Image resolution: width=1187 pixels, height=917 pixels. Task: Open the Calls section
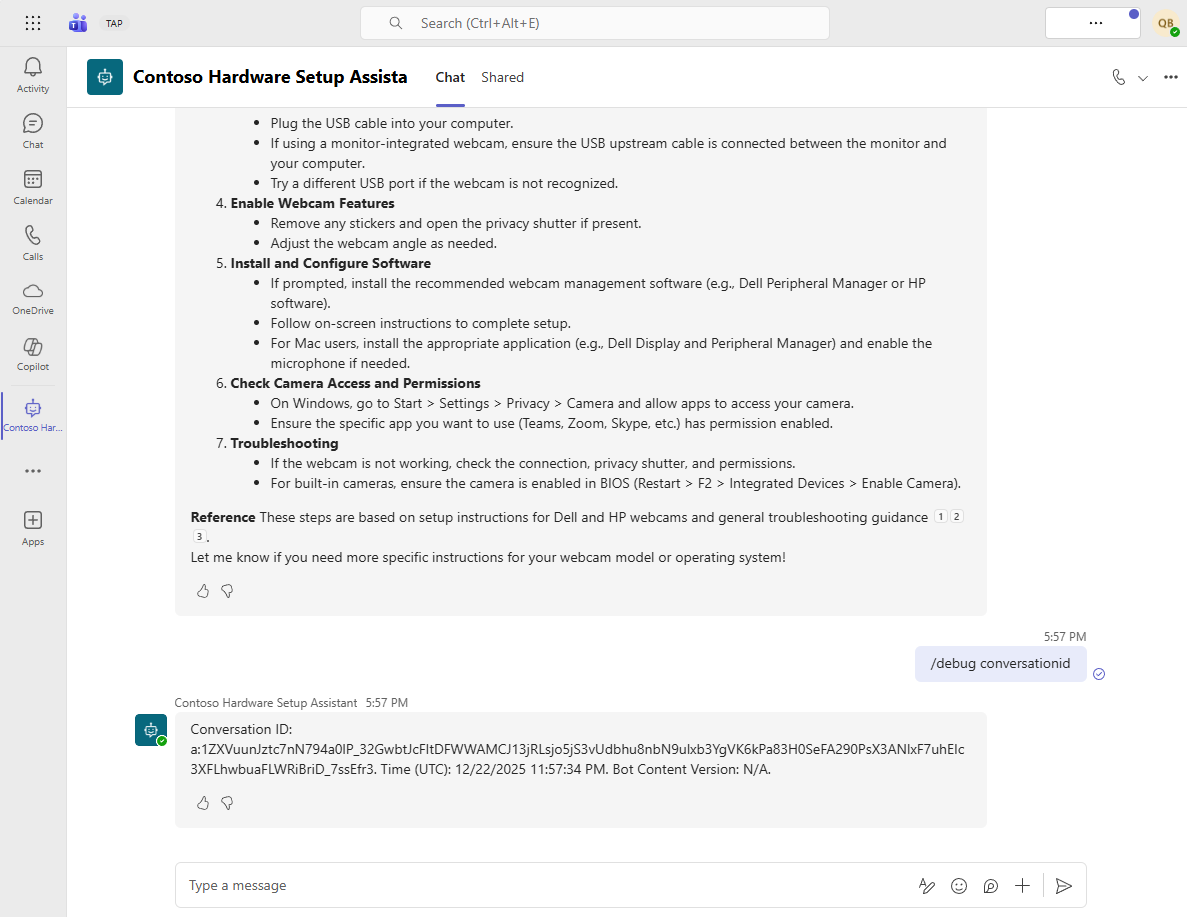coord(33,243)
